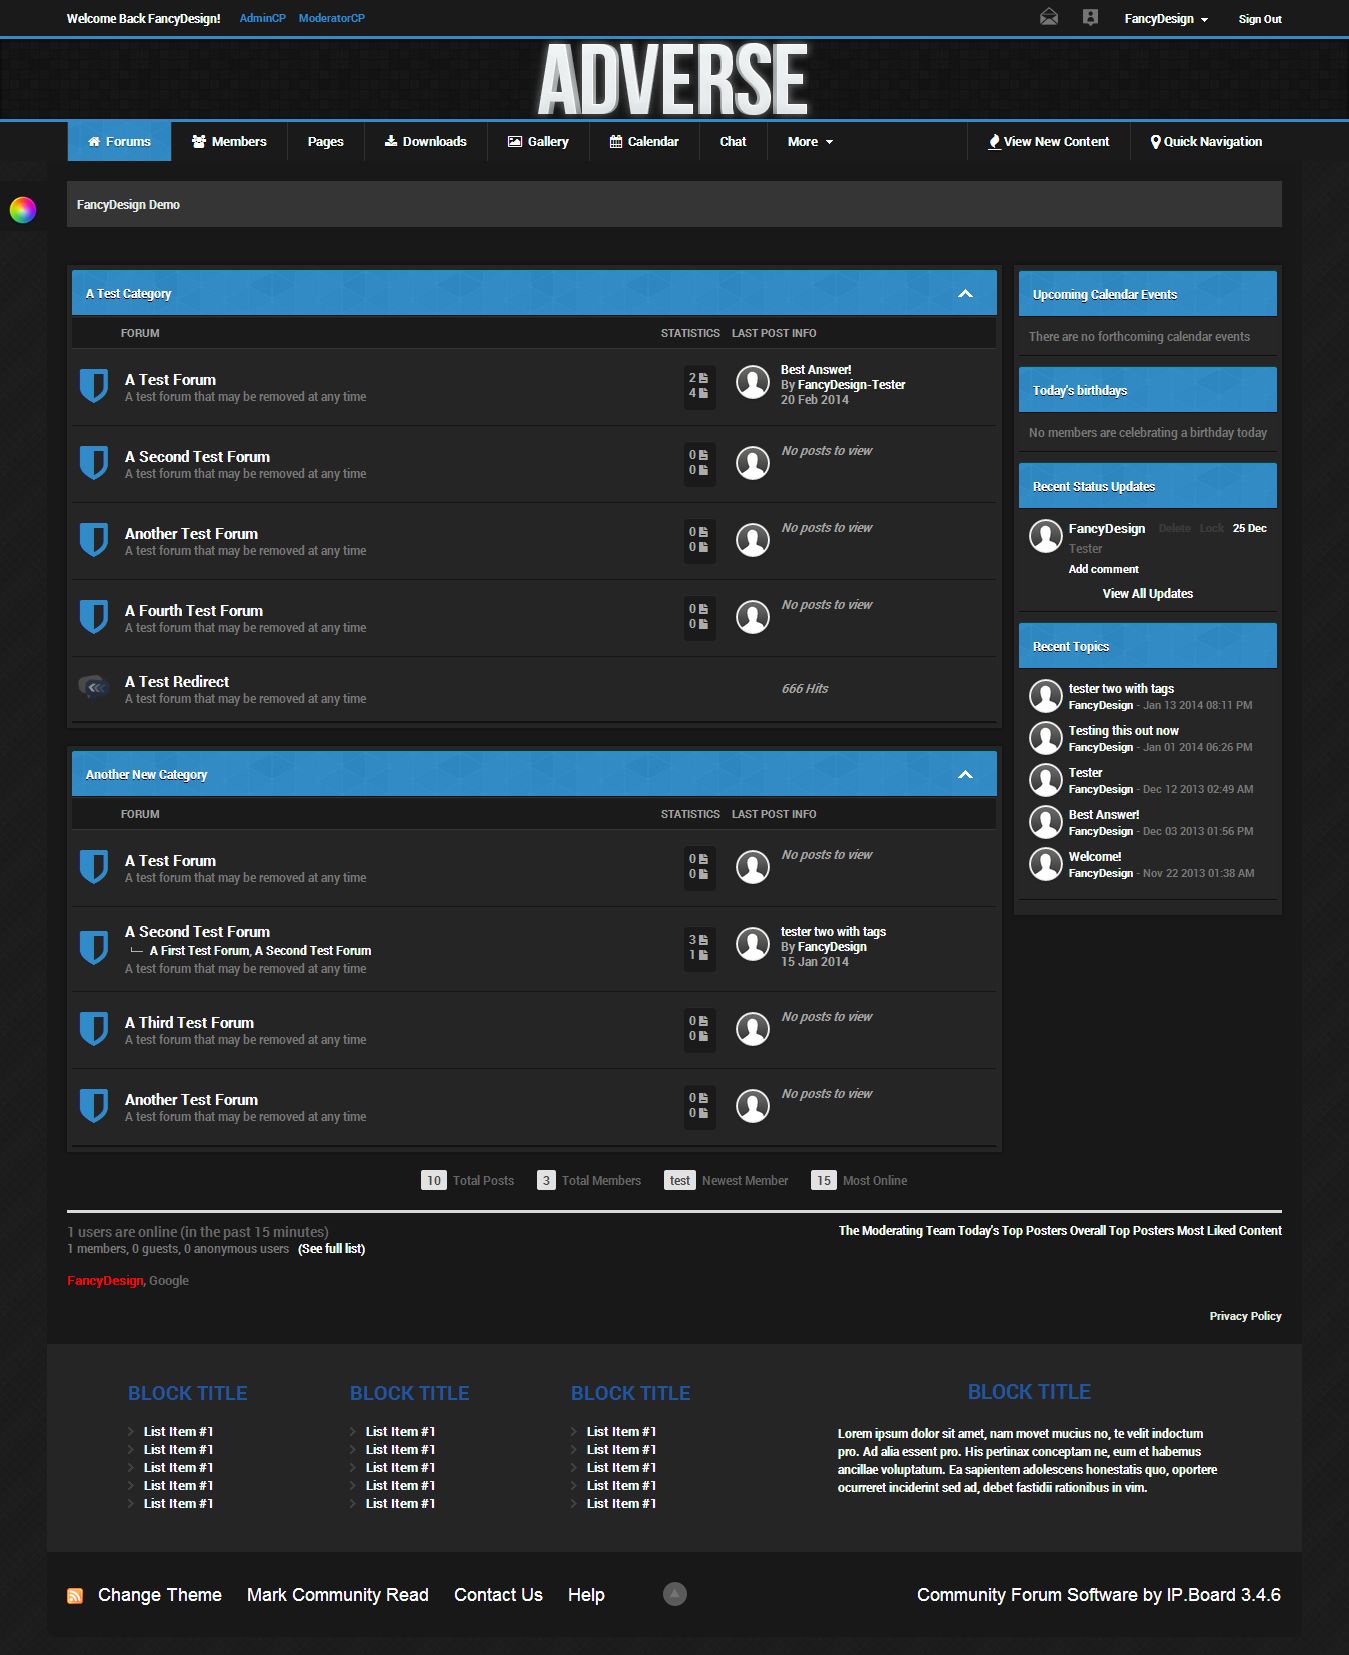Click the back-to-top arrow icon
The width and height of the screenshot is (1349, 1655).
(675, 1594)
